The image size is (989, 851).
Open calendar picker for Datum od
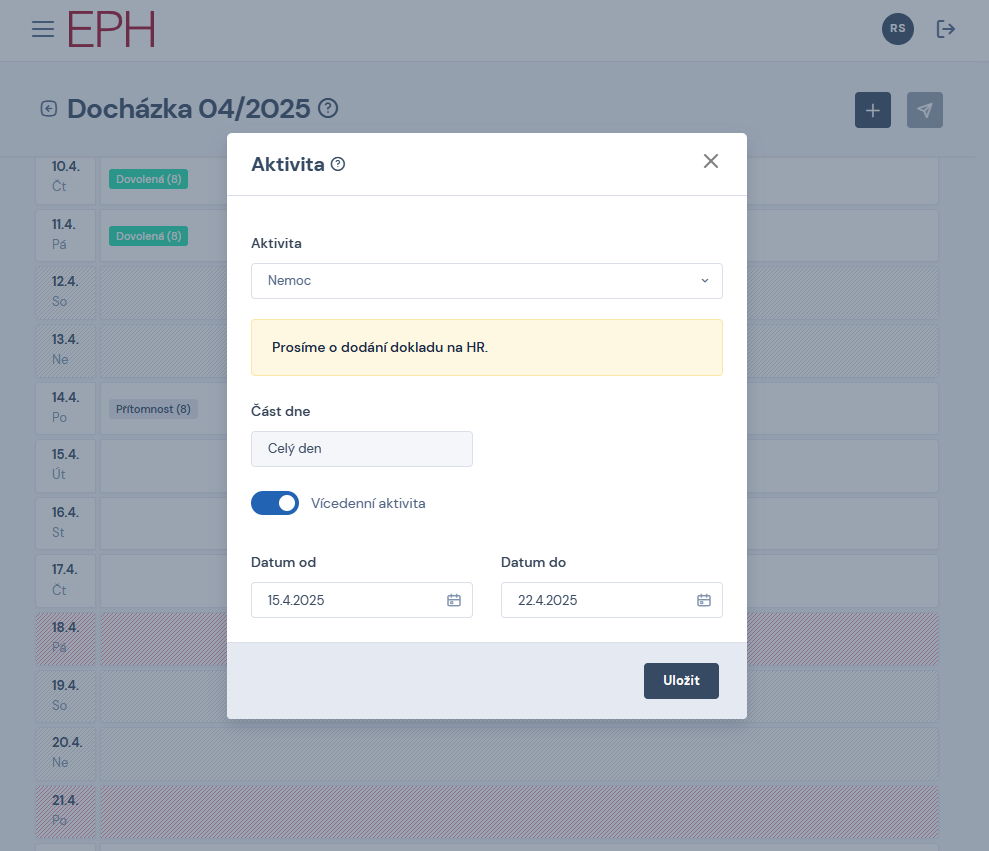[x=453, y=600]
